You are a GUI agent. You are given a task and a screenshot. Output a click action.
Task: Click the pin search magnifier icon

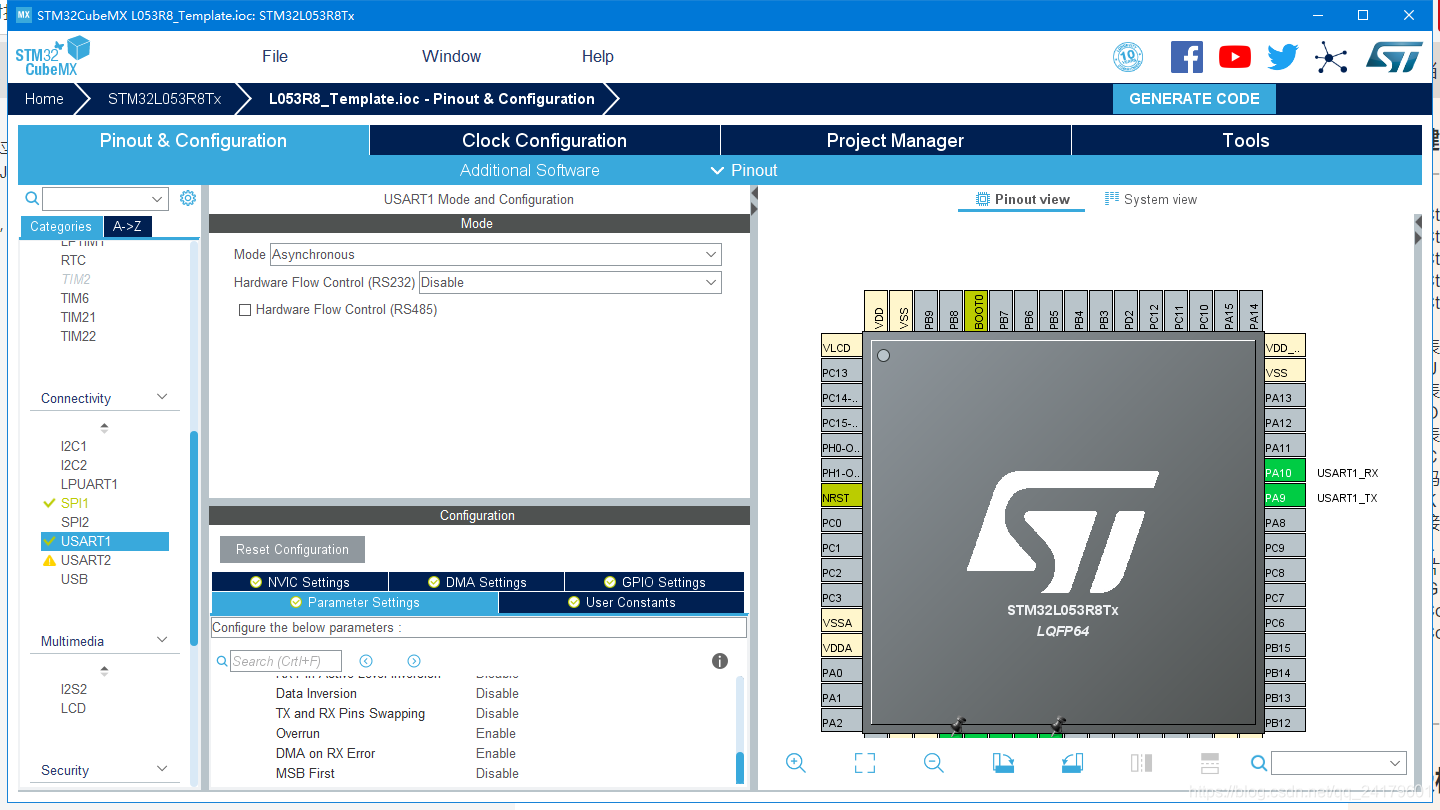1259,763
